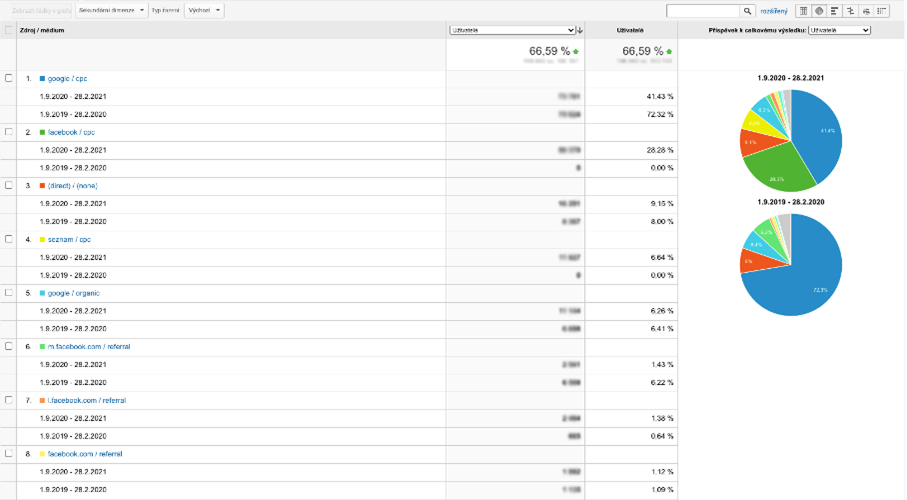The width and height of the screenshot is (907, 500).
Task: Click the search magnifier icon
Action: (747, 11)
